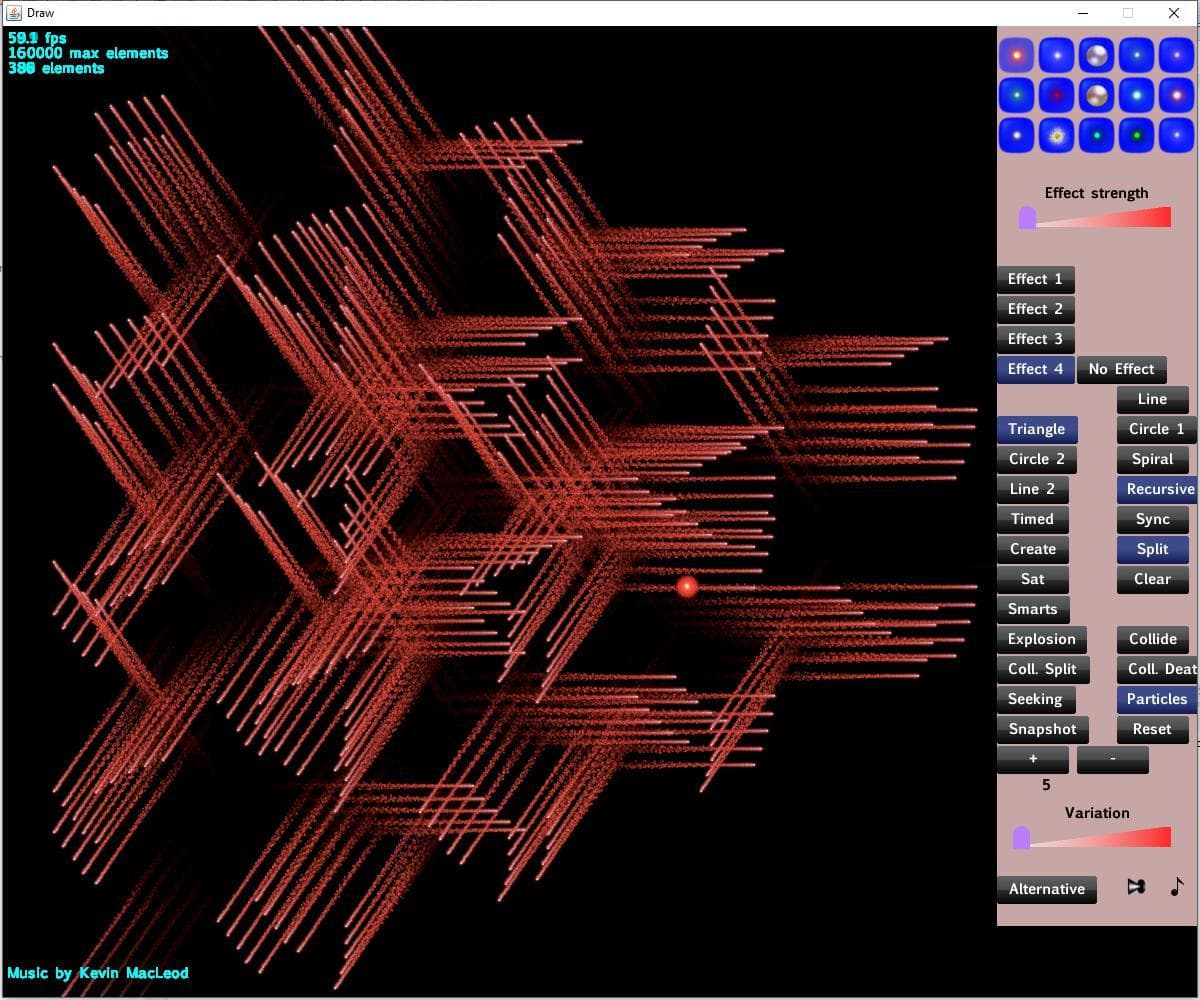Screen dimensions: 1200x1000
Task: Select the orange-red glowing particle swatch
Action: (1017, 55)
